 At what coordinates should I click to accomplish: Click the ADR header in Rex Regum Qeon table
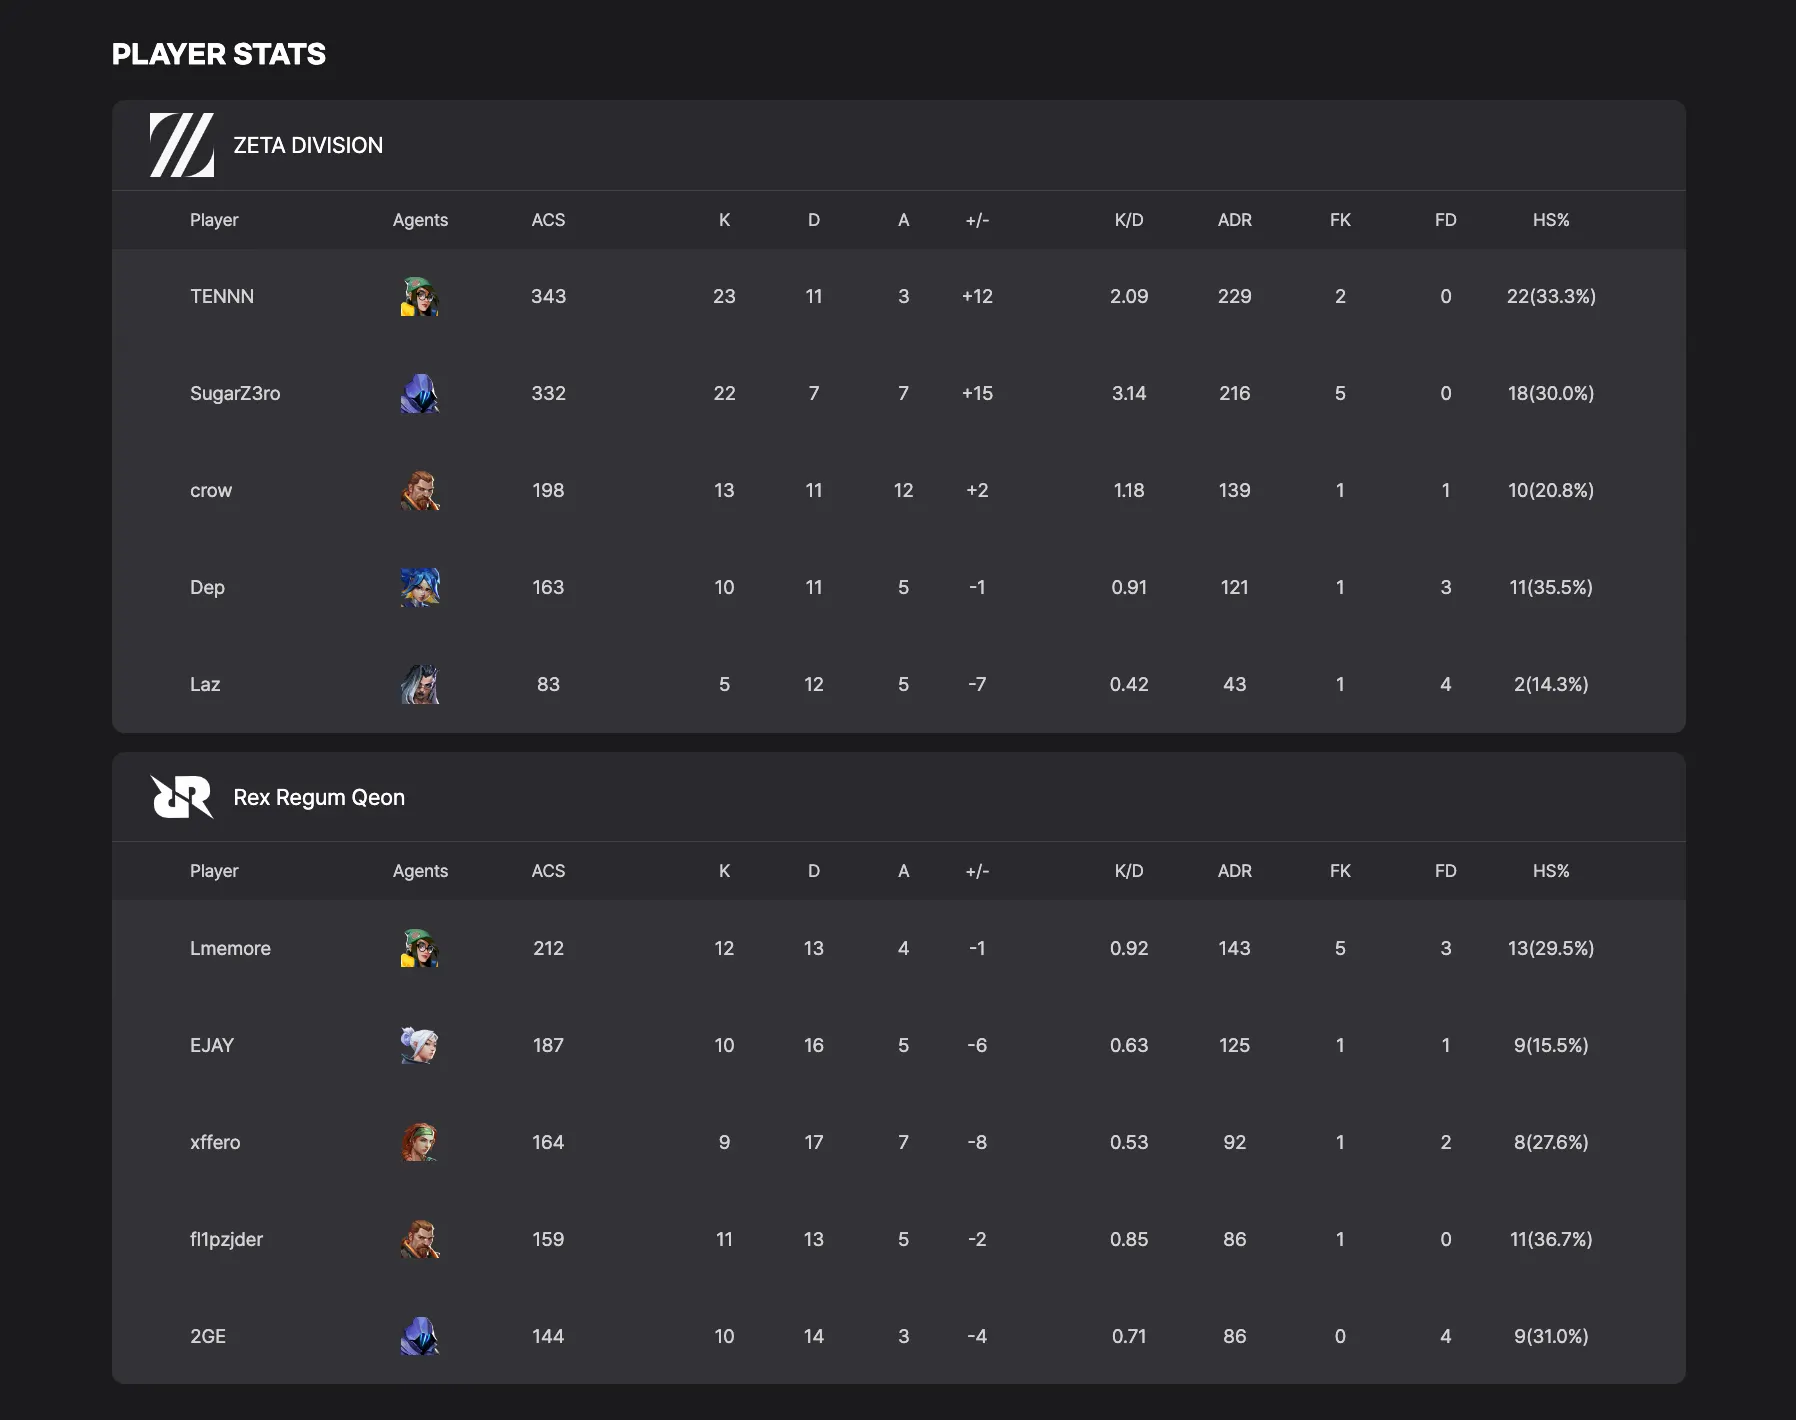click(1234, 871)
